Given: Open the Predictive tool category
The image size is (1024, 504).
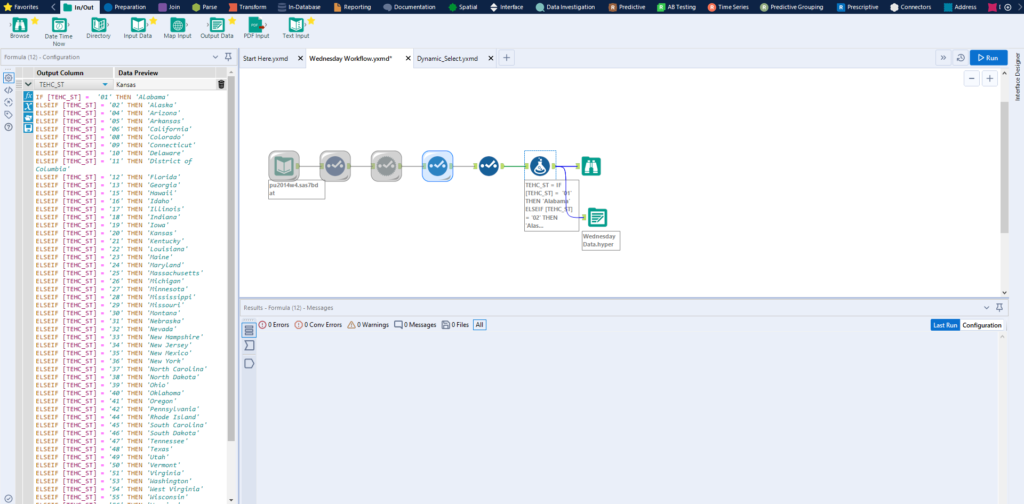Looking at the screenshot, I should coord(627,7).
